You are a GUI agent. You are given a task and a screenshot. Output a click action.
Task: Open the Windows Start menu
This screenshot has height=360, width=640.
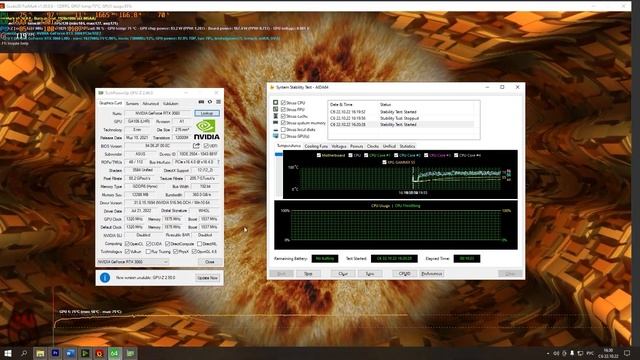(7, 353)
